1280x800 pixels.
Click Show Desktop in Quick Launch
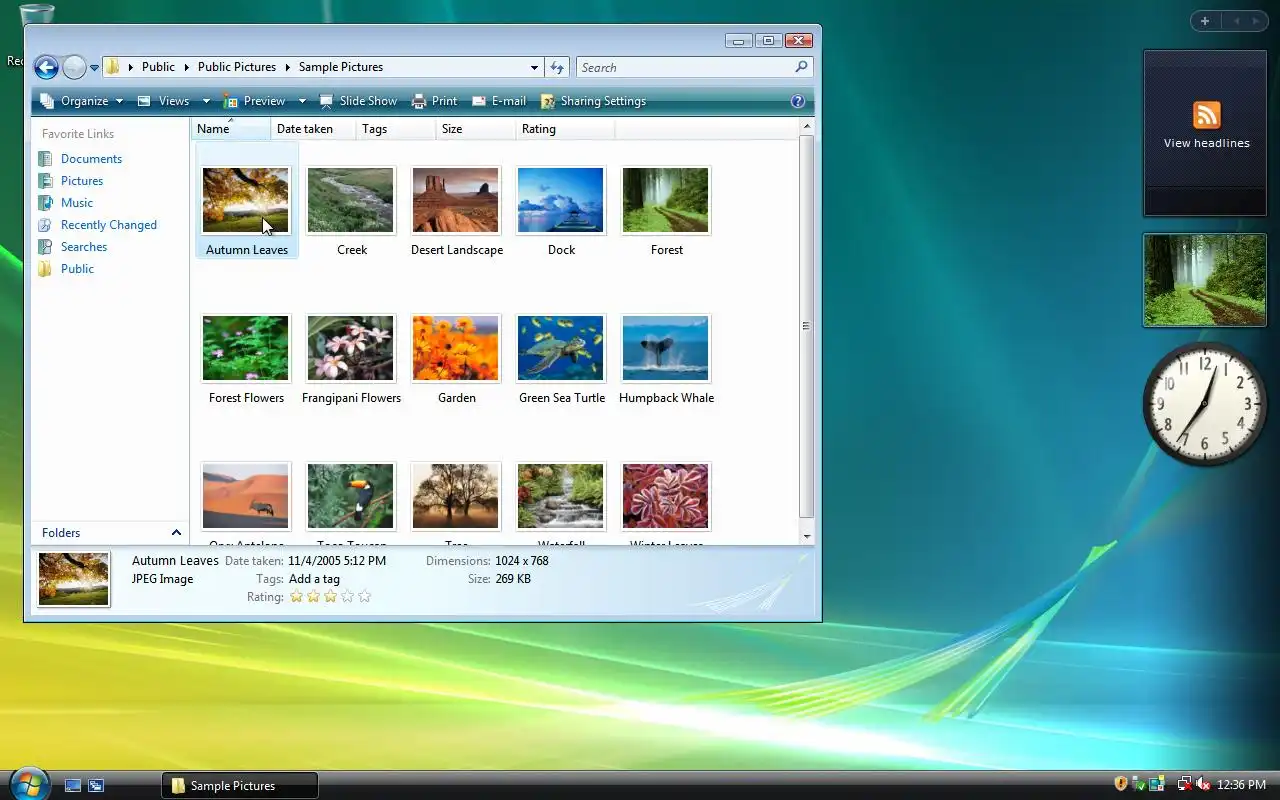click(x=73, y=786)
